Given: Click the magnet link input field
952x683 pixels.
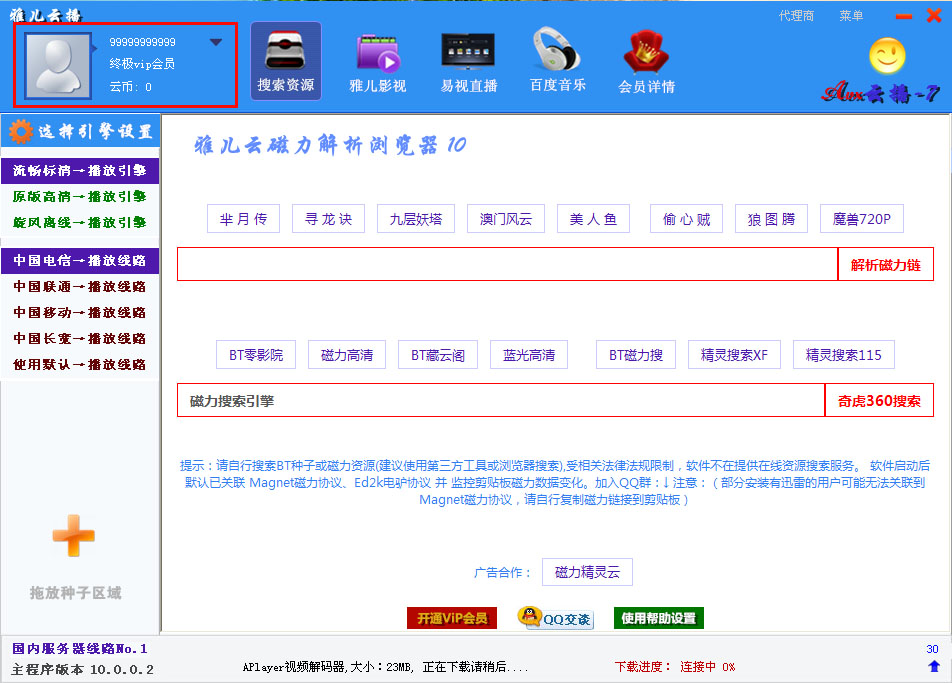Looking at the screenshot, I should [x=508, y=264].
